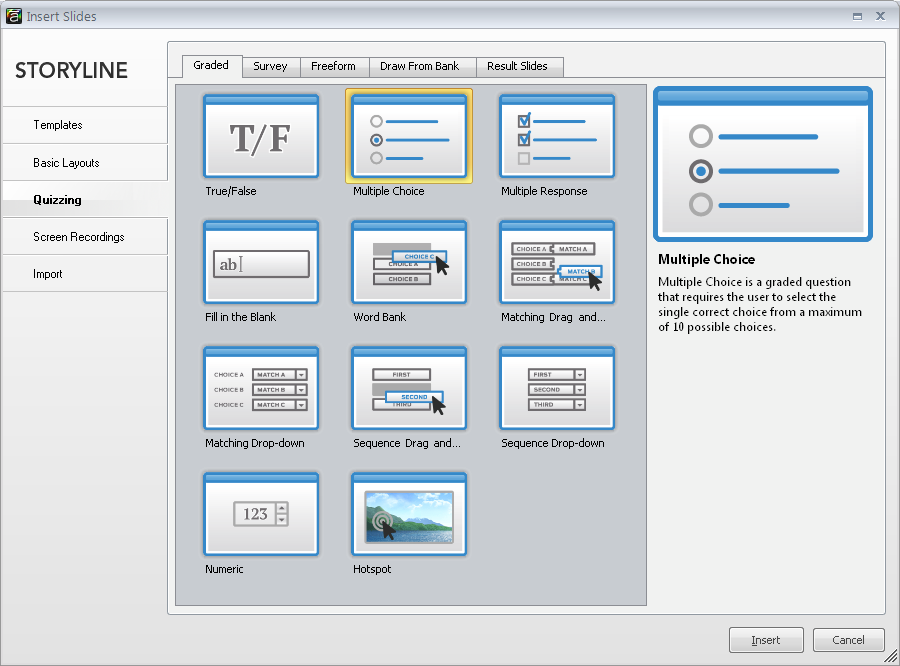
Task: Click the resize grip at dialog corner
Action: [891, 656]
